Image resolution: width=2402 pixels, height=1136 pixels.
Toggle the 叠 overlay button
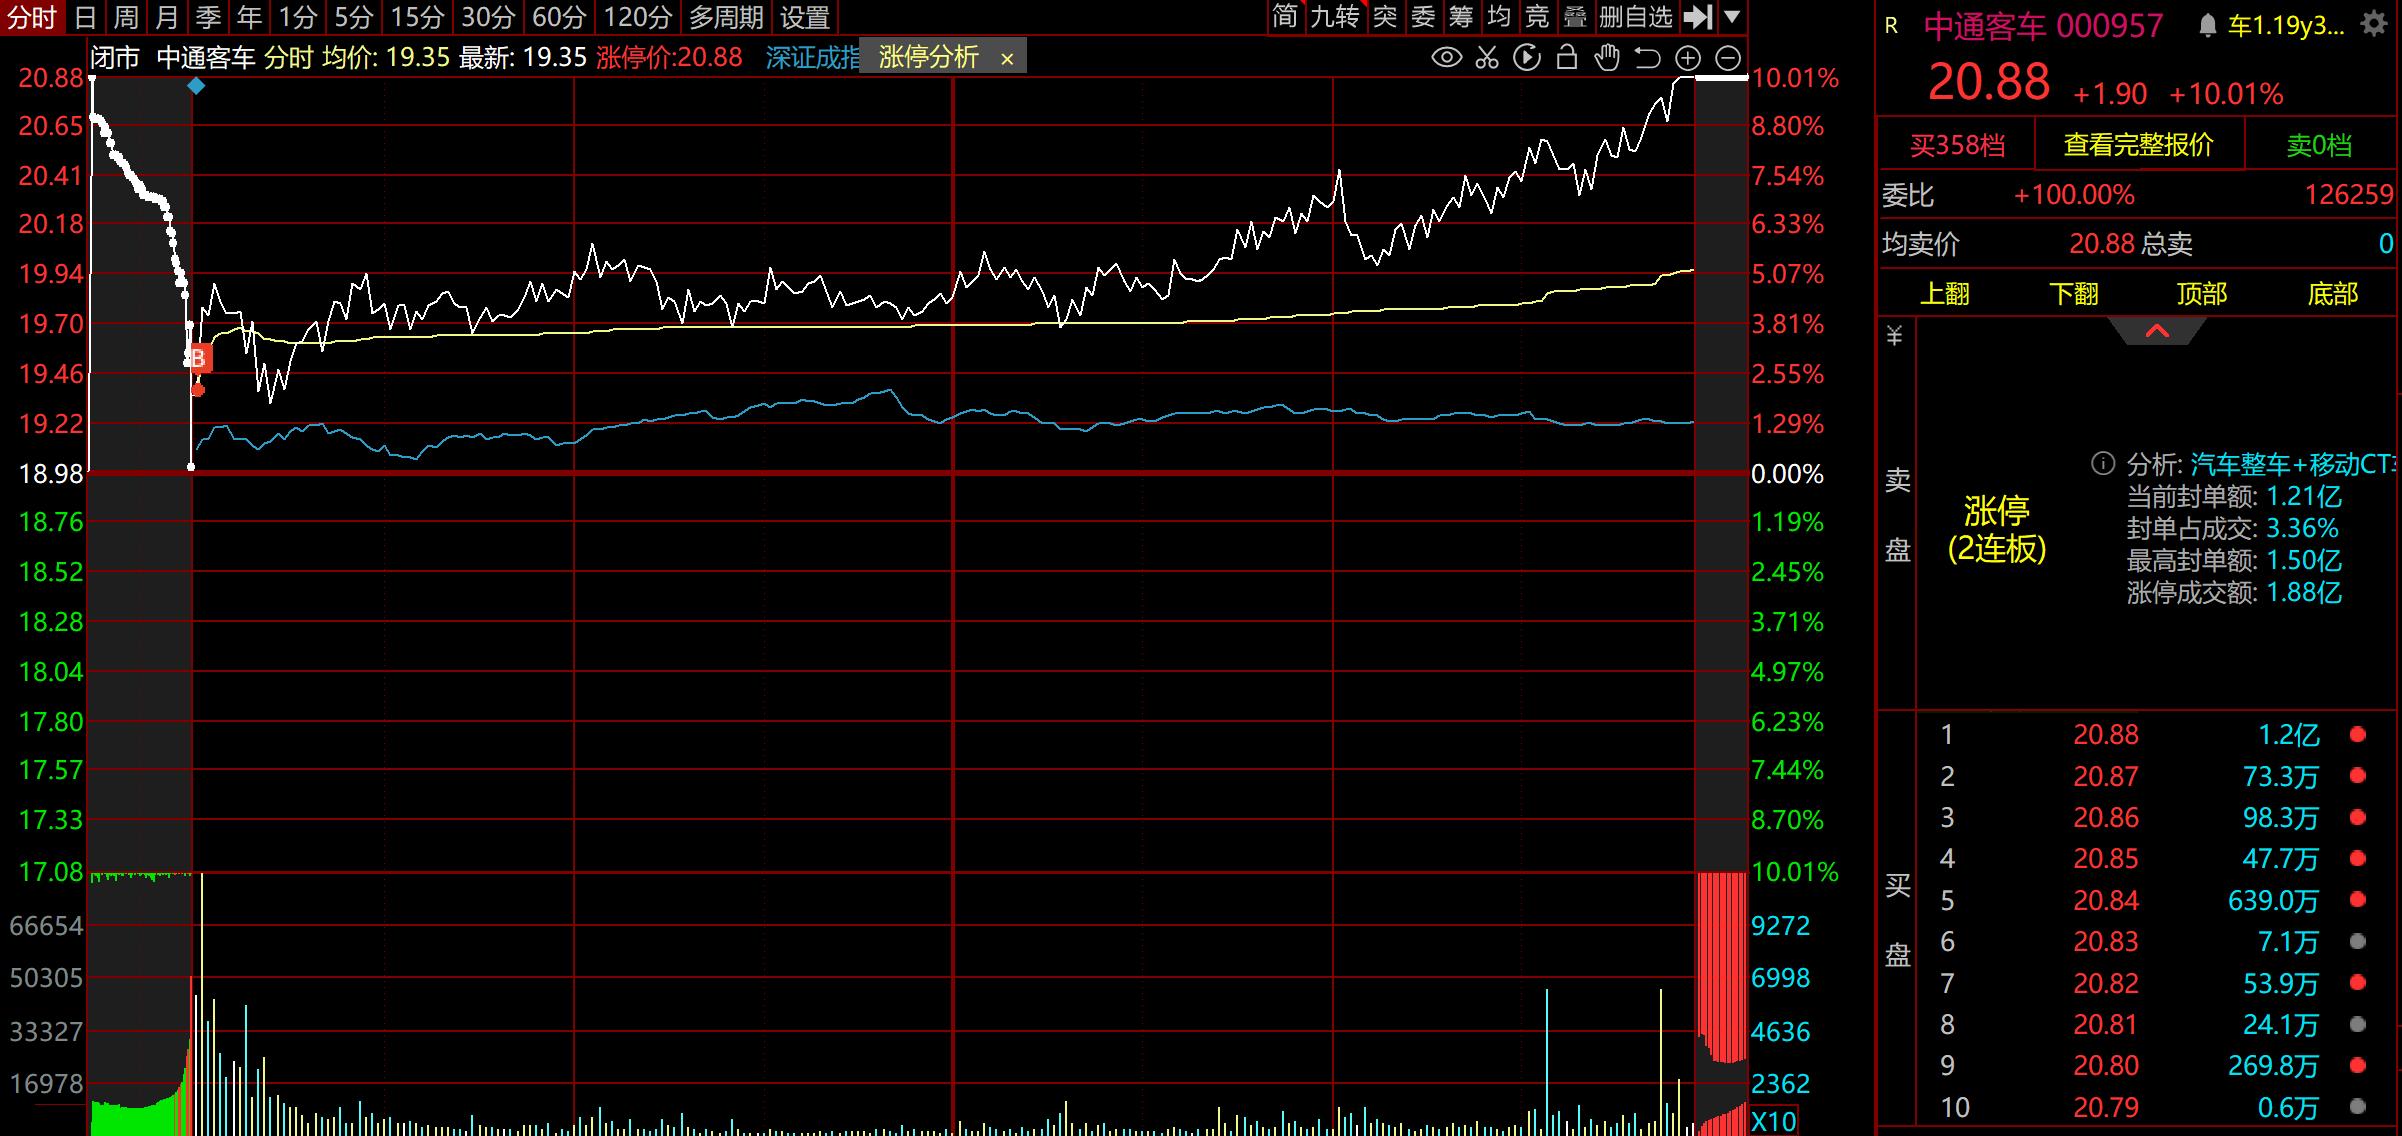1575,17
